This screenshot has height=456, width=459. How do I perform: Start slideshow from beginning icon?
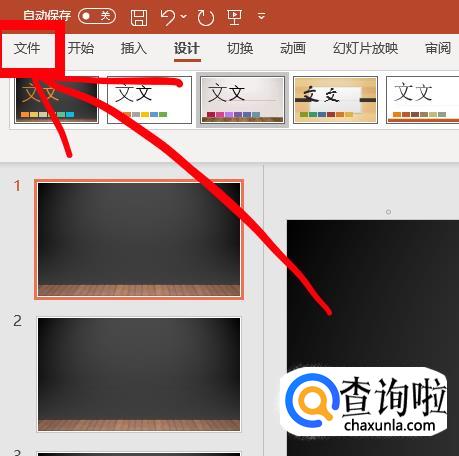[x=234, y=17]
